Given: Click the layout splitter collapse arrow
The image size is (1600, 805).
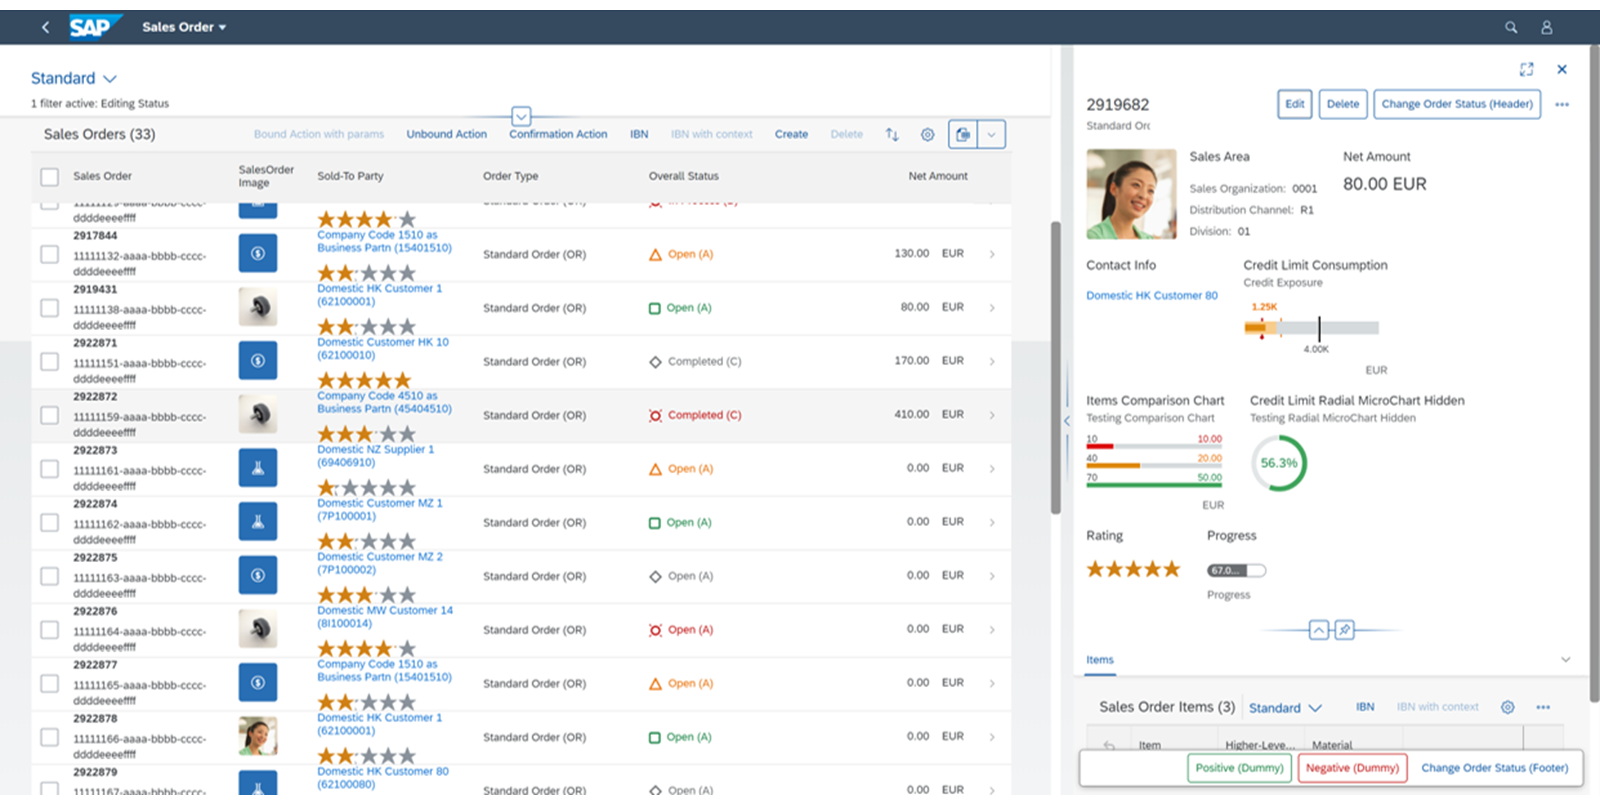Looking at the screenshot, I should (x=1067, y=421).
